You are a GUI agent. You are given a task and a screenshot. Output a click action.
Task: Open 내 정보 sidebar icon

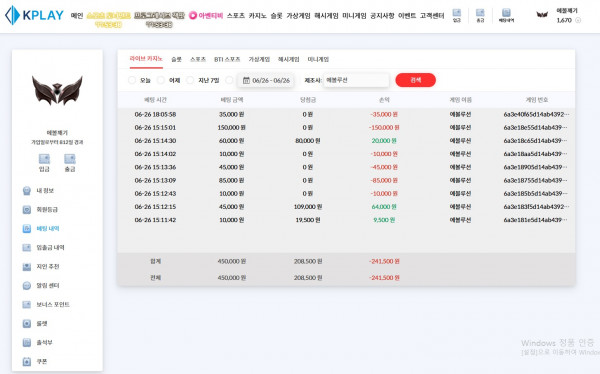pyautogui.click(x=26, y=191)
